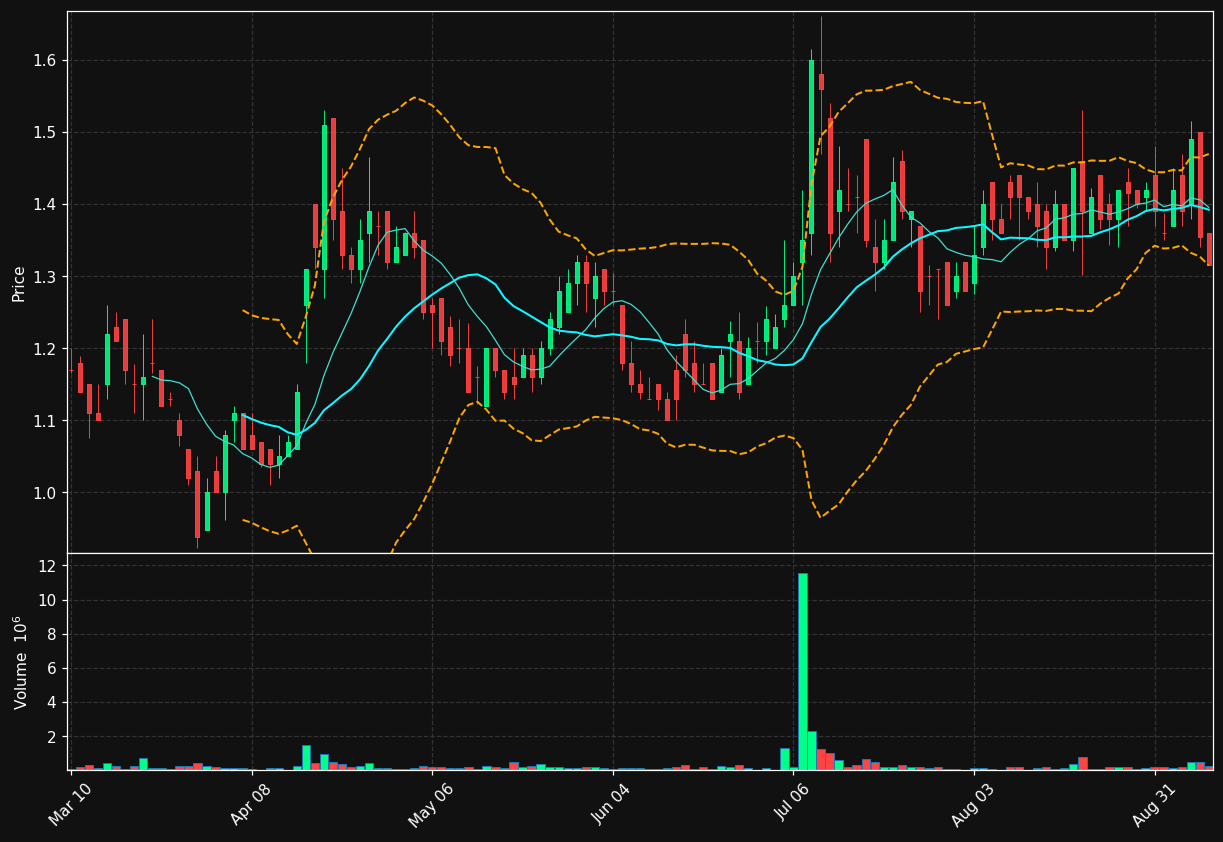Click the 1.1 price axis label
This screenshot has height=842, width=1223.
click(x=46, y=421)
